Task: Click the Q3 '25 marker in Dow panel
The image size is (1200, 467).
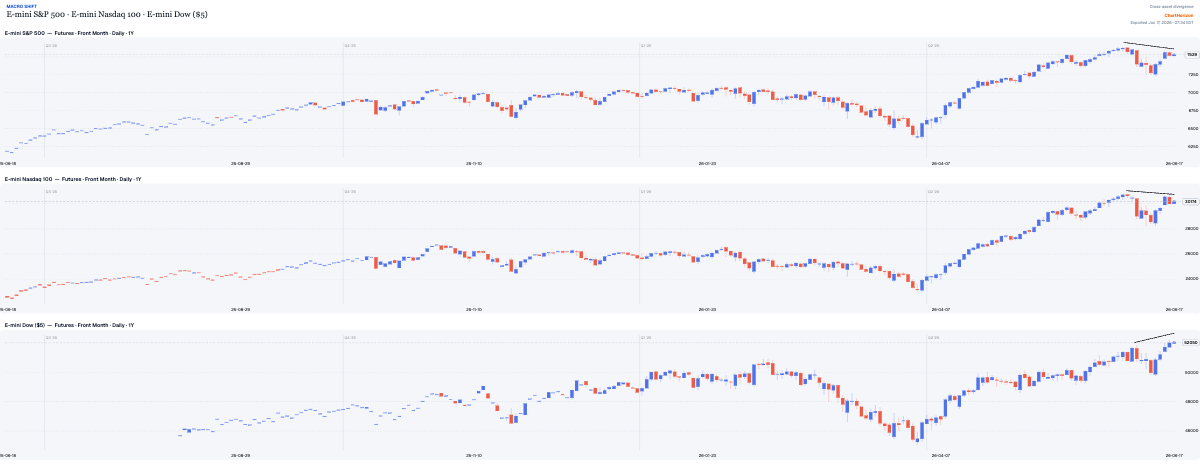Action: pyautogui.click(x=51, y=337)
